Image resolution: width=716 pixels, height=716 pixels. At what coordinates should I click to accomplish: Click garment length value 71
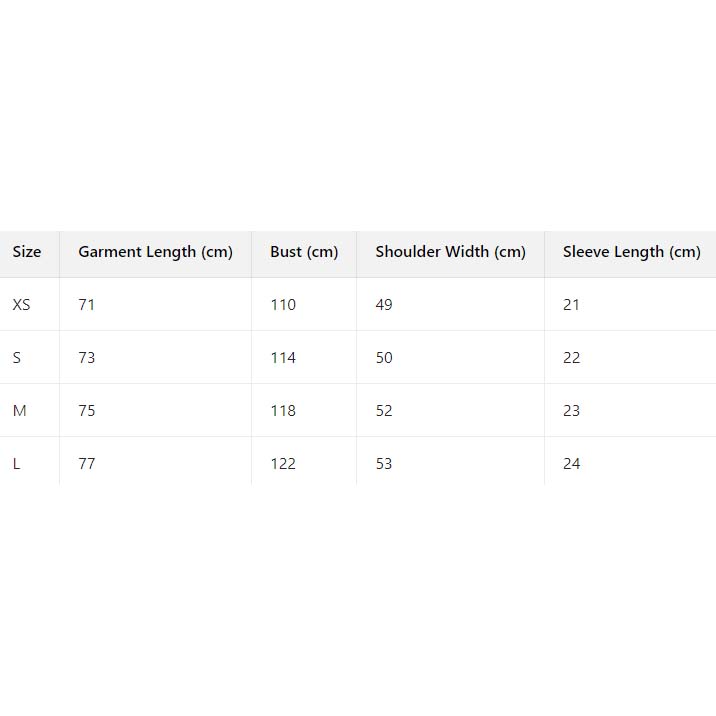pos(87,305)
